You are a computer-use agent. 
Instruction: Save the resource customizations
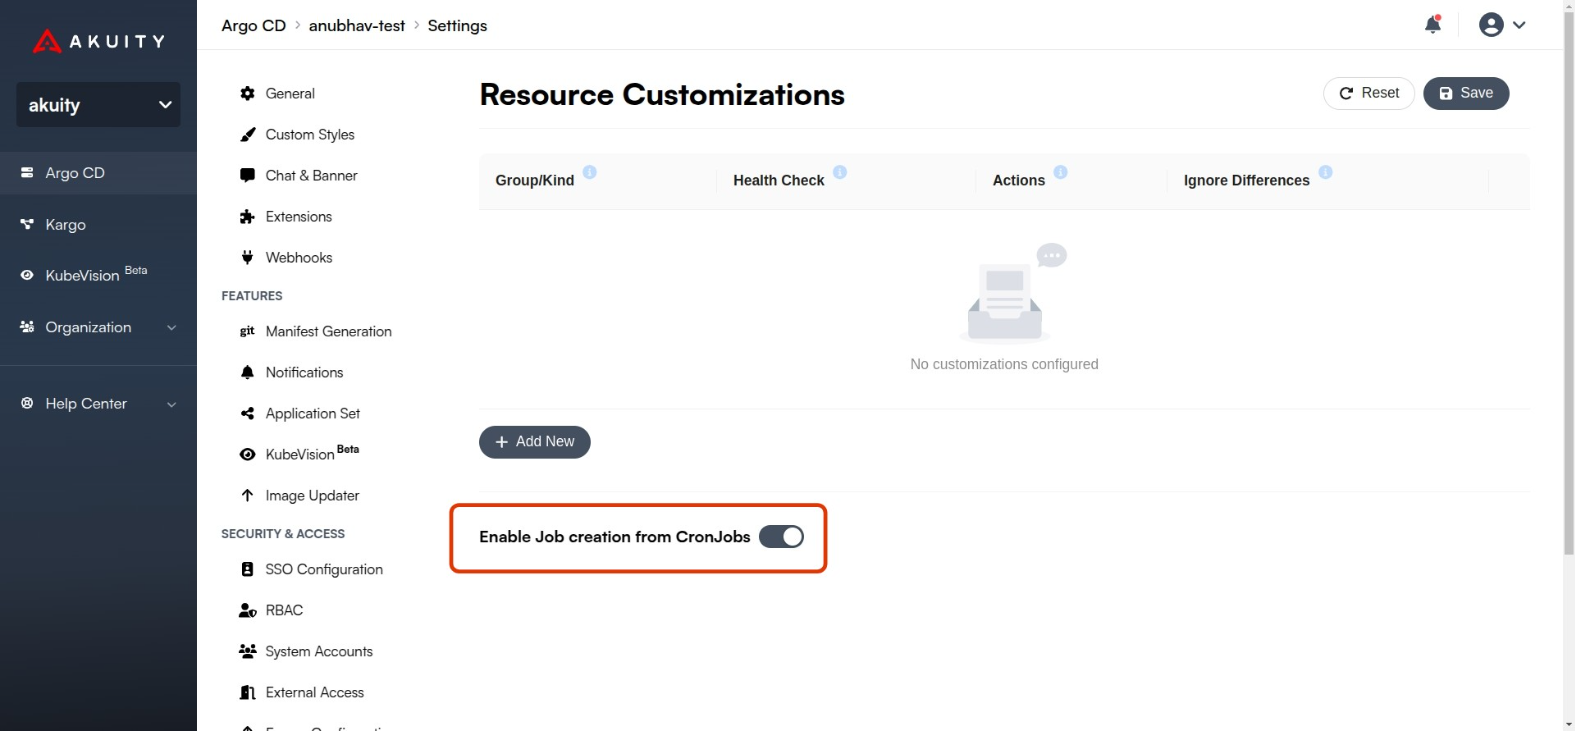tap(1466, 93)
